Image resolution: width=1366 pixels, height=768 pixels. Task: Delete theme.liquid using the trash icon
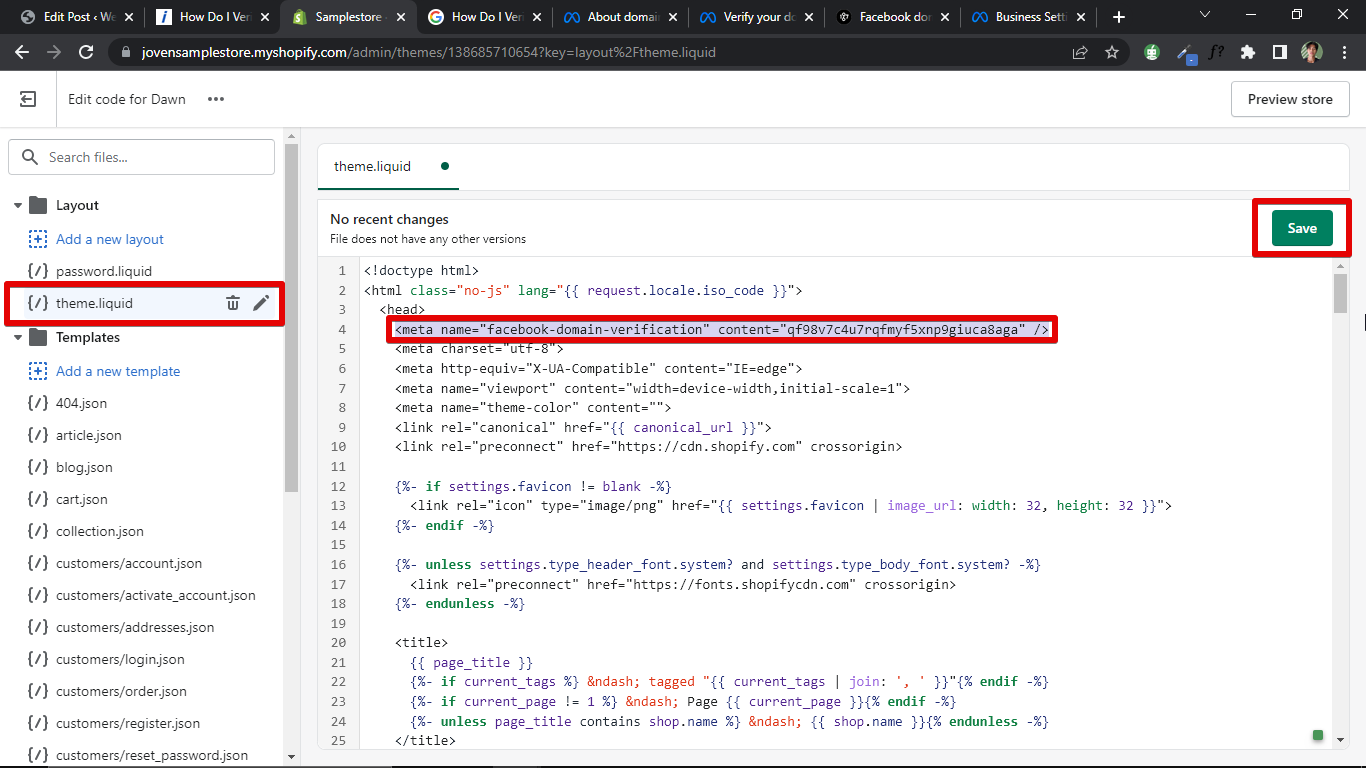(232, 303)
